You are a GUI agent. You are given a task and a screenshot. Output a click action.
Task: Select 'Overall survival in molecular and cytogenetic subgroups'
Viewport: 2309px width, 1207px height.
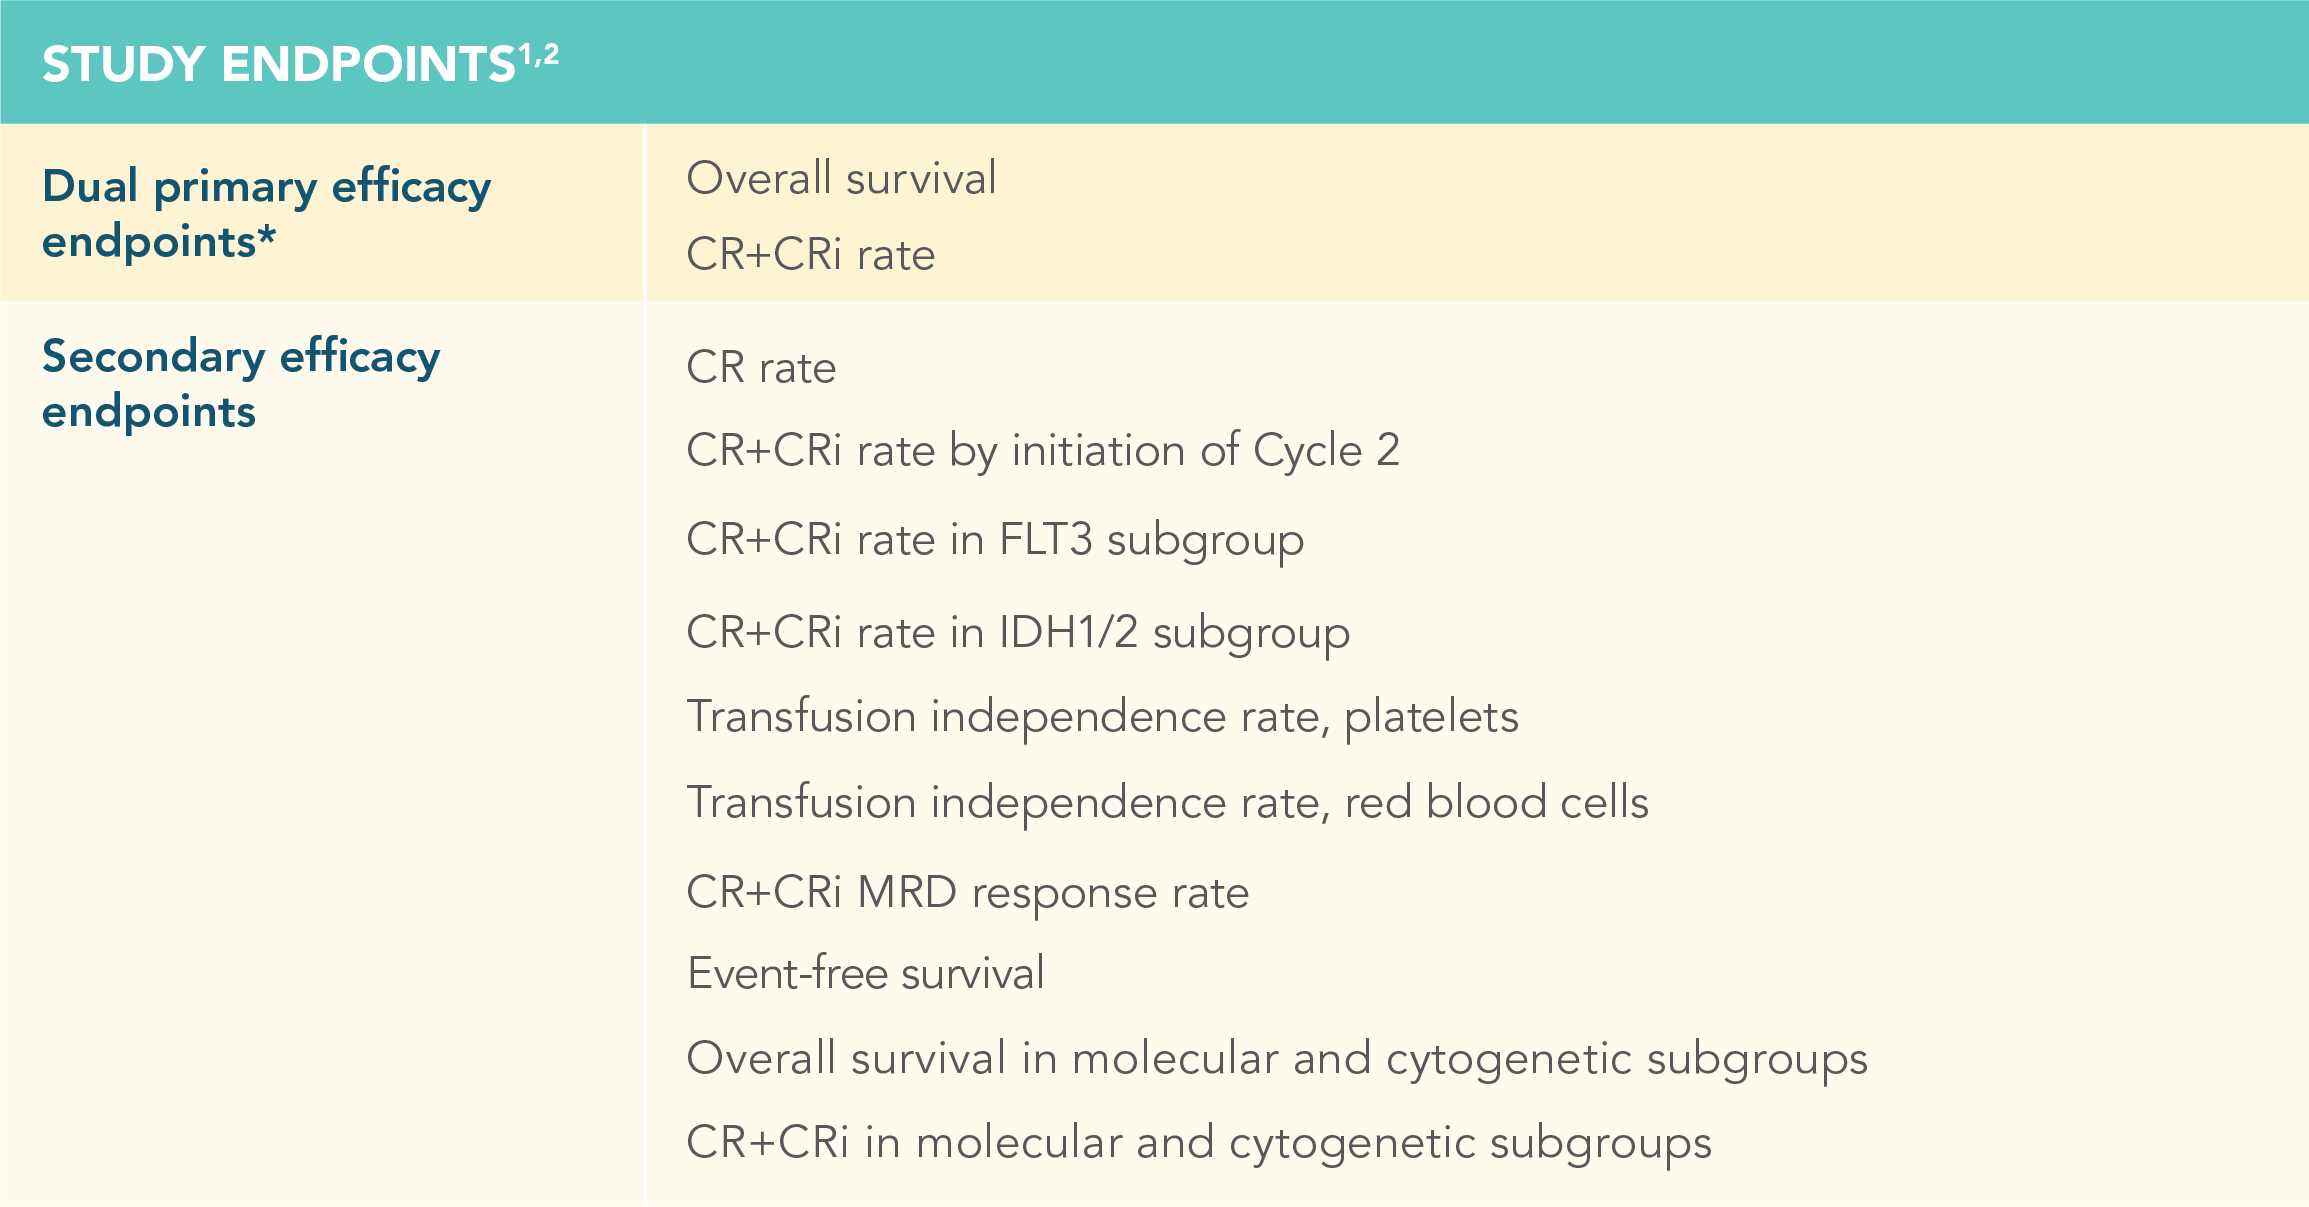click(x=1277, y=1059)
